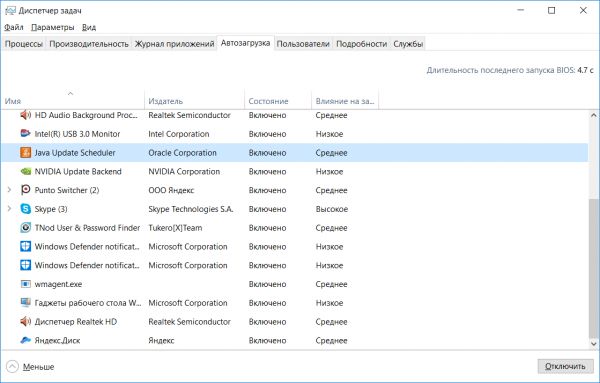
Task: Select the Гаджеты рабочего стола W... entry name
Action: tap(88, 303)
